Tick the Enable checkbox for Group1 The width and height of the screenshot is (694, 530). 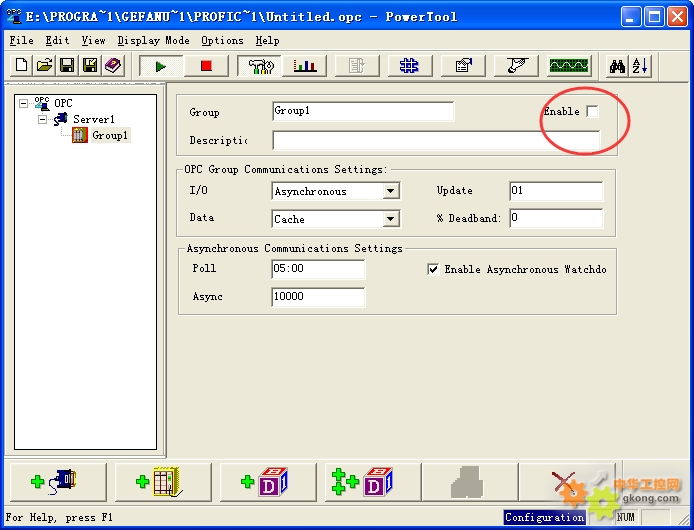tap(592, 111)
